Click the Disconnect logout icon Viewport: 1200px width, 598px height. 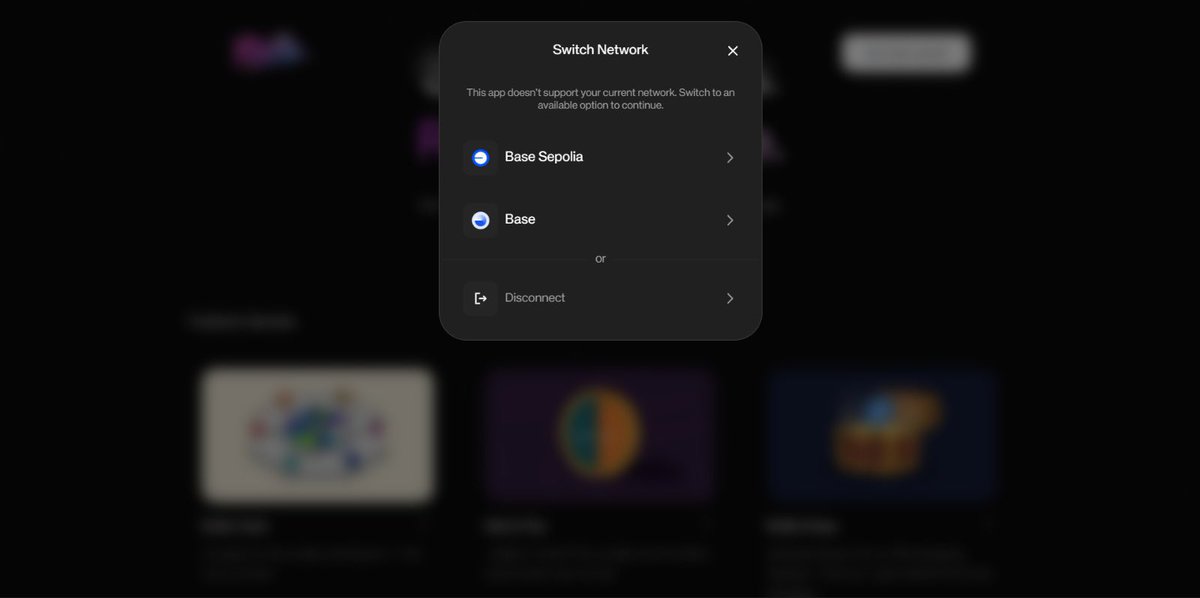coord(480,298)
